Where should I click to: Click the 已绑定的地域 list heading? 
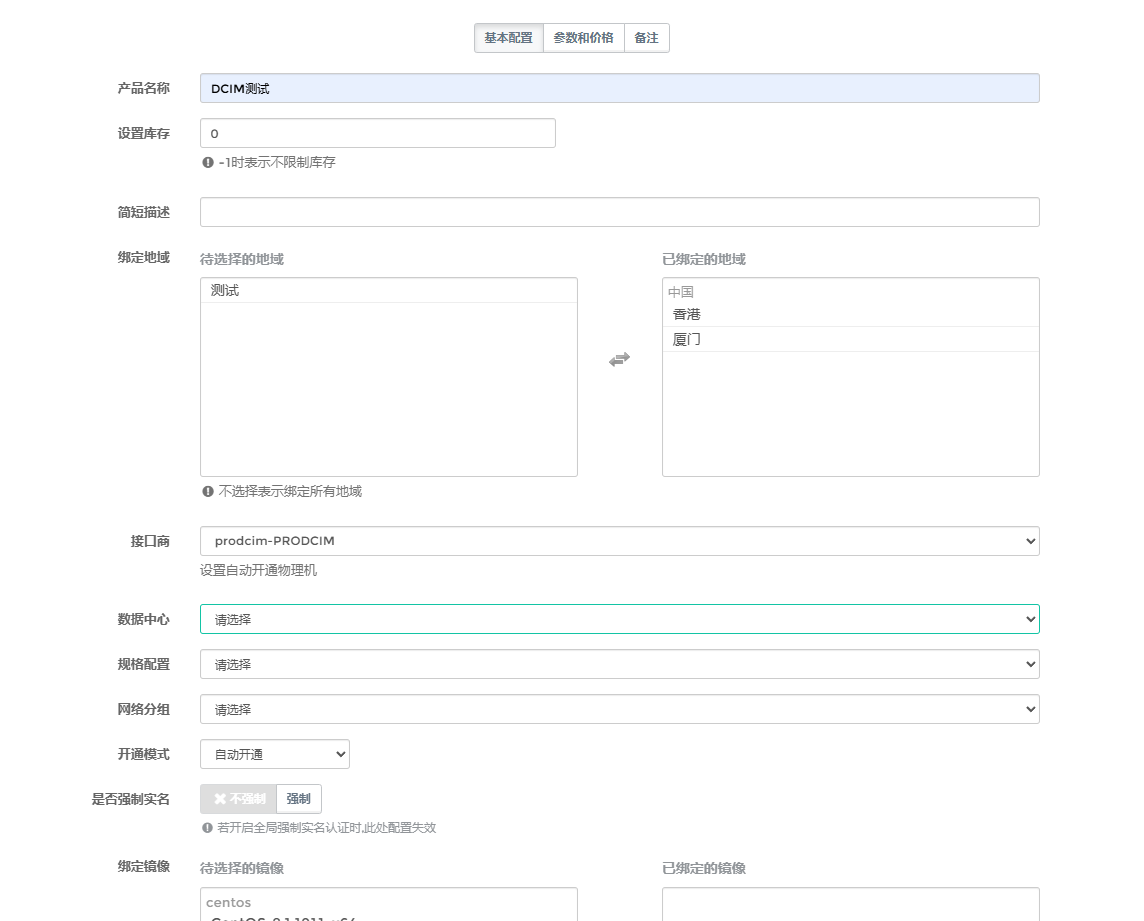point(704,259)
